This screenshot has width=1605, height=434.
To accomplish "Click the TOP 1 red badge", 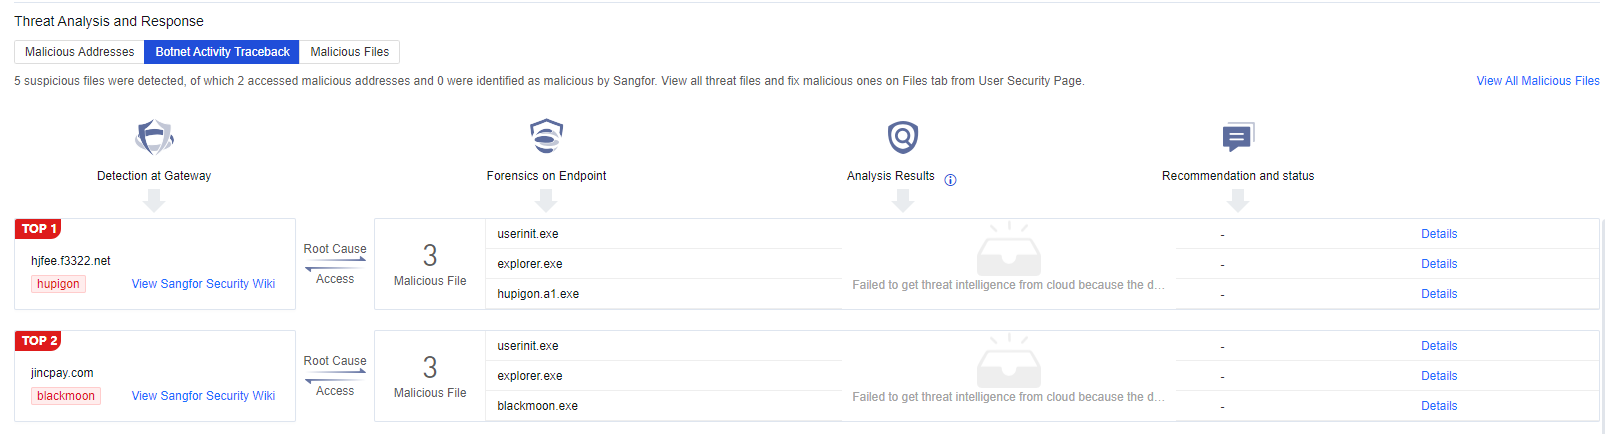I will pyautogui.click(x=39, y=229).
